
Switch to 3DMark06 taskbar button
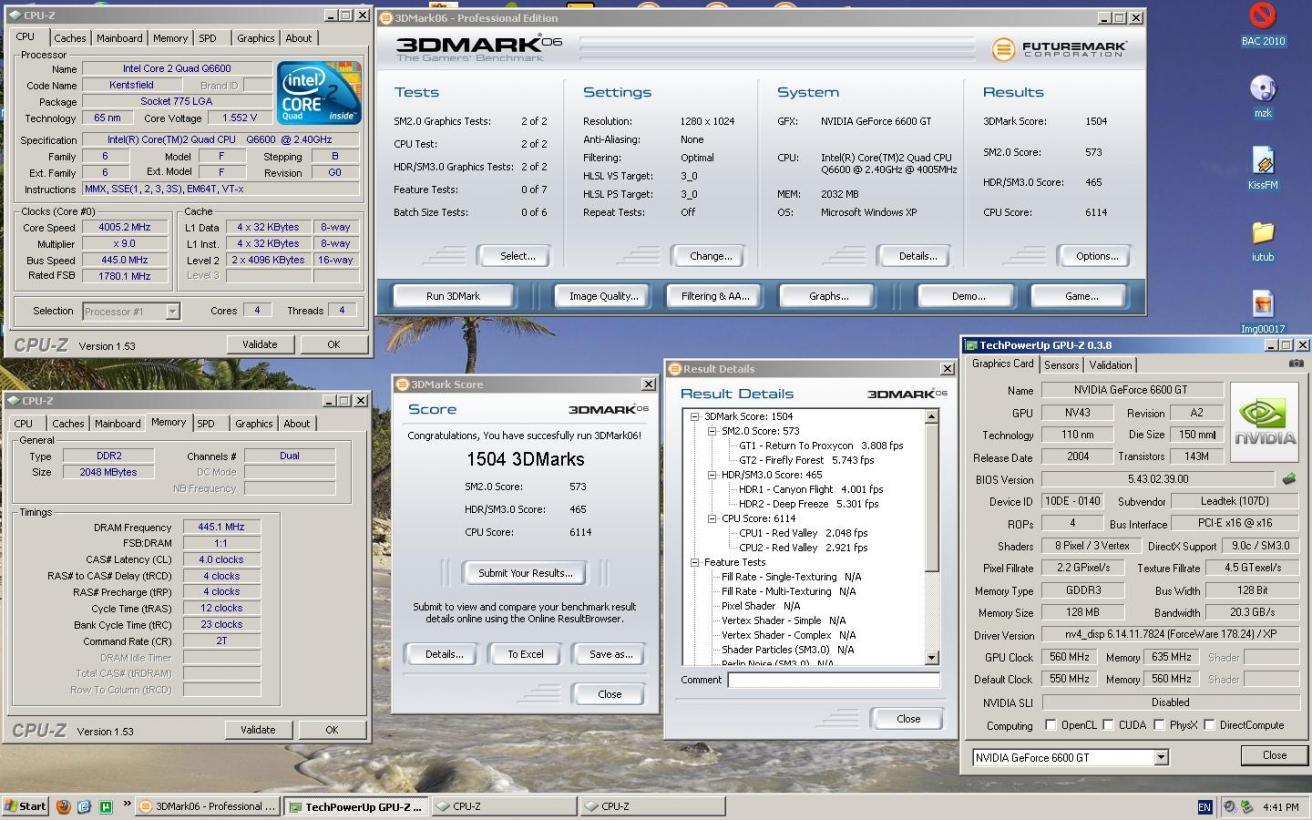(207, 806)
